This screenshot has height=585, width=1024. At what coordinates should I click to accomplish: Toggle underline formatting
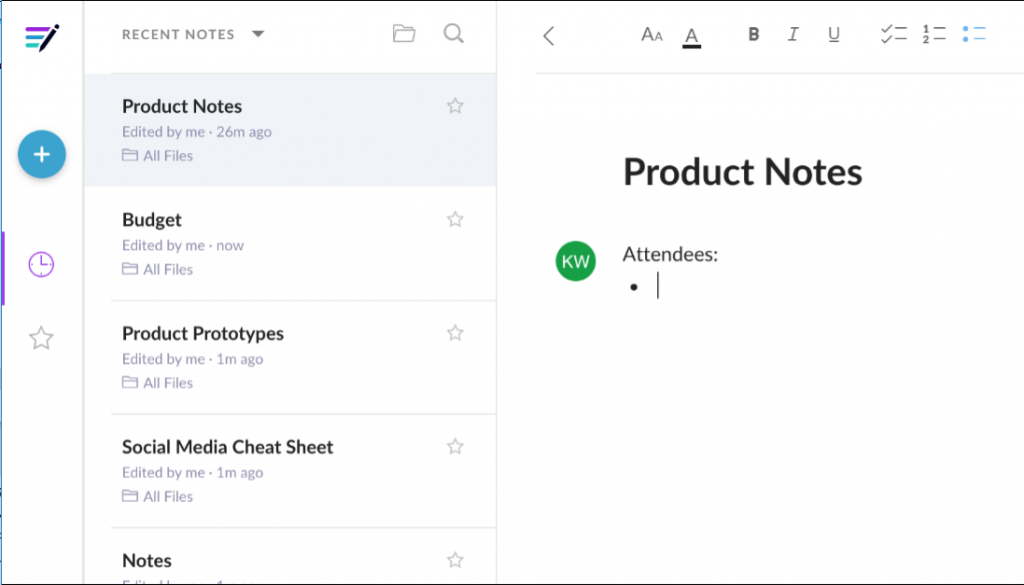click(x=833, y=34)
